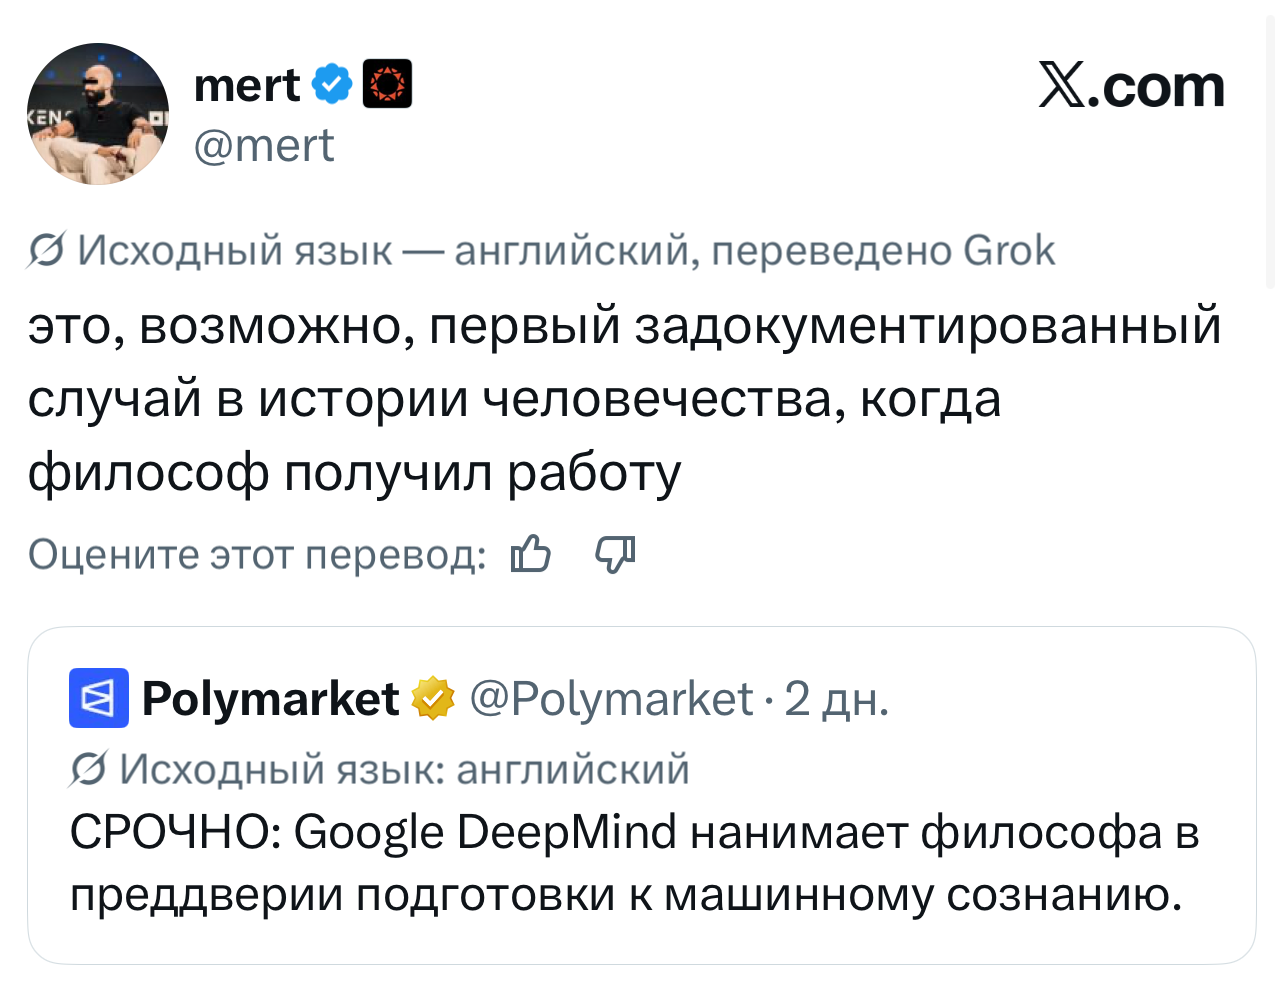This screenshot has width=1284, height=989.
Task: Click the "Оцените этот перевод" label
Action: (257, 554)
